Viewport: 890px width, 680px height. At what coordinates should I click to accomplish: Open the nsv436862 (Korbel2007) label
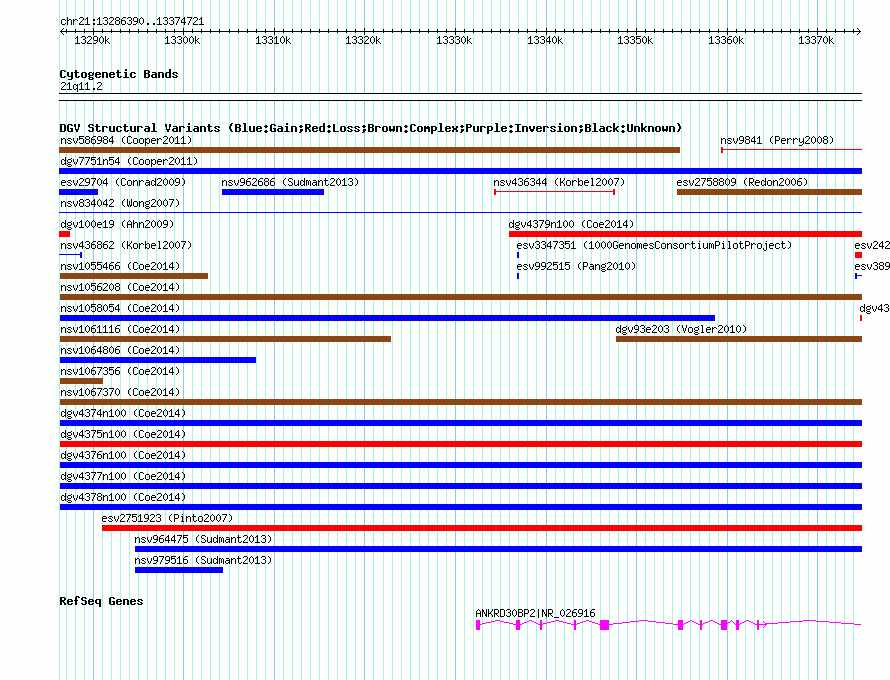(x=126, y=245)
